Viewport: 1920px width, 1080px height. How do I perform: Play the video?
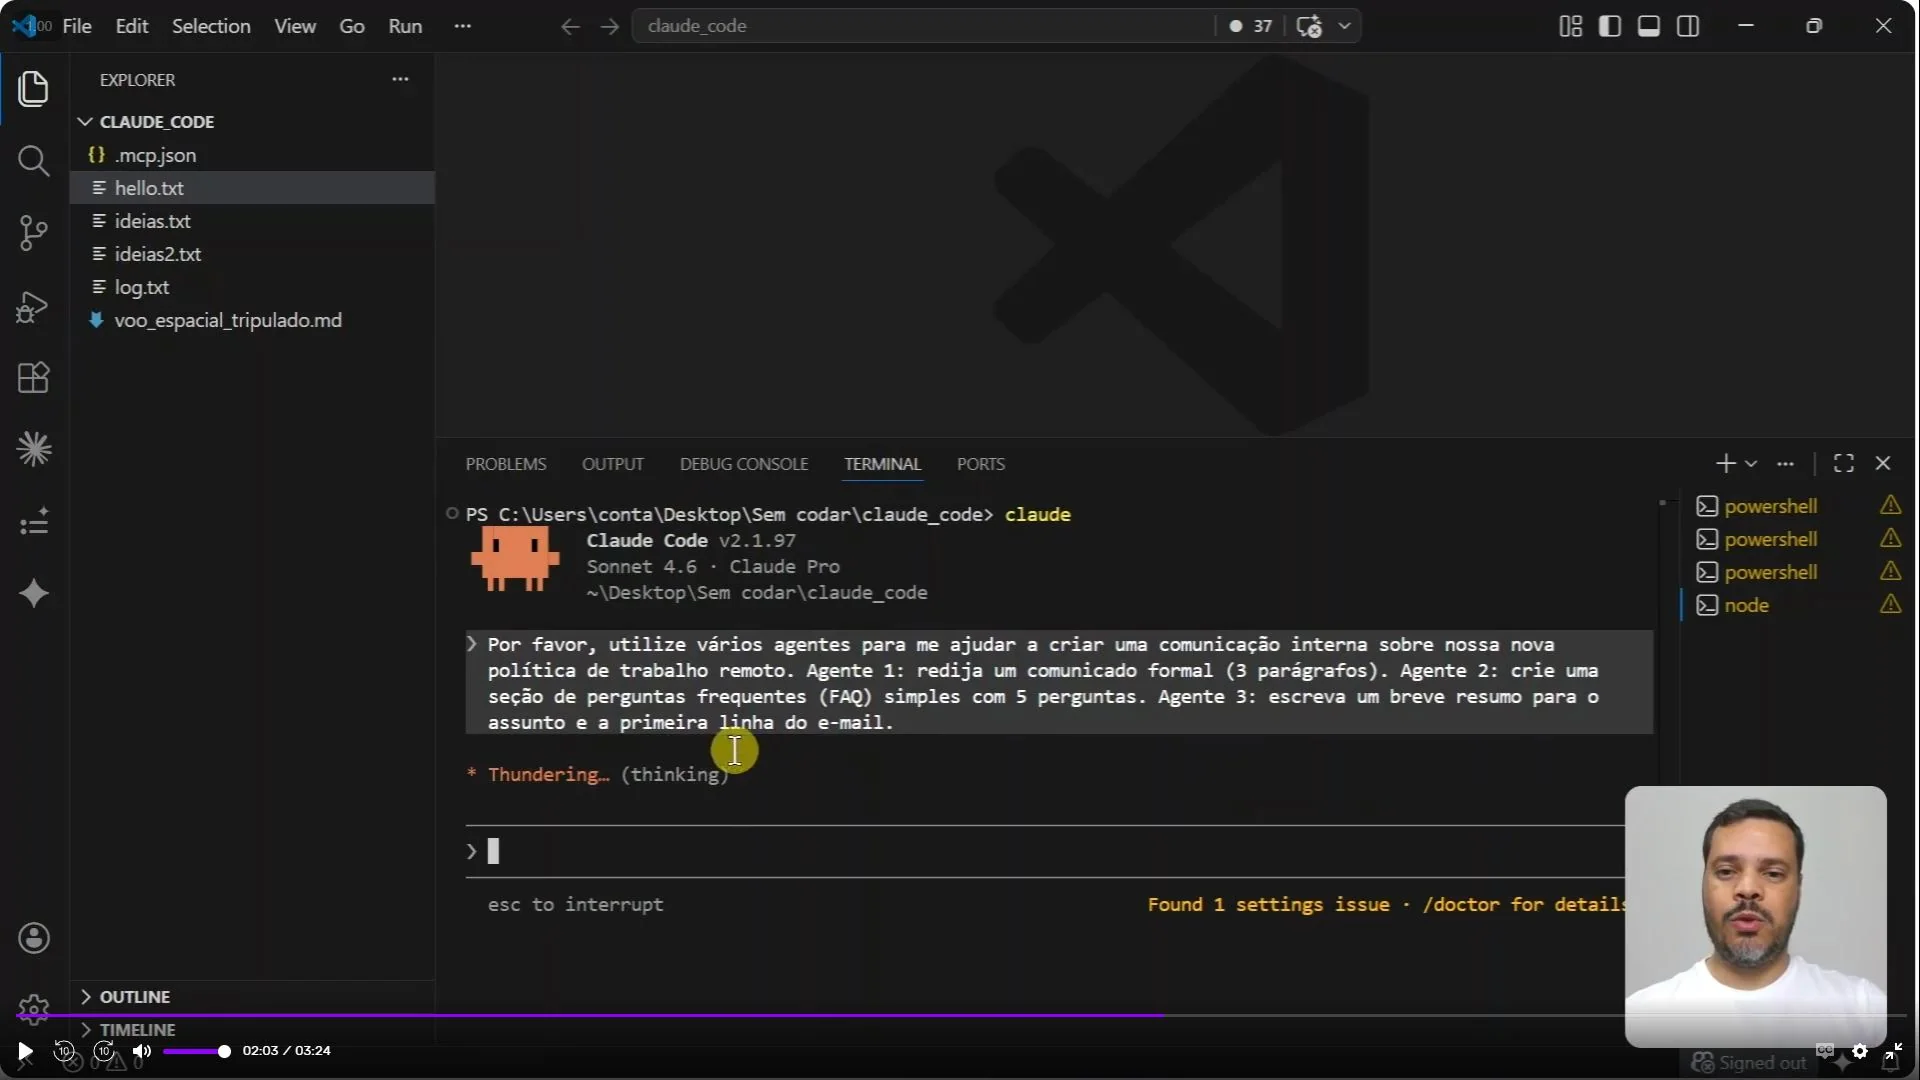tap(25, 1051)
